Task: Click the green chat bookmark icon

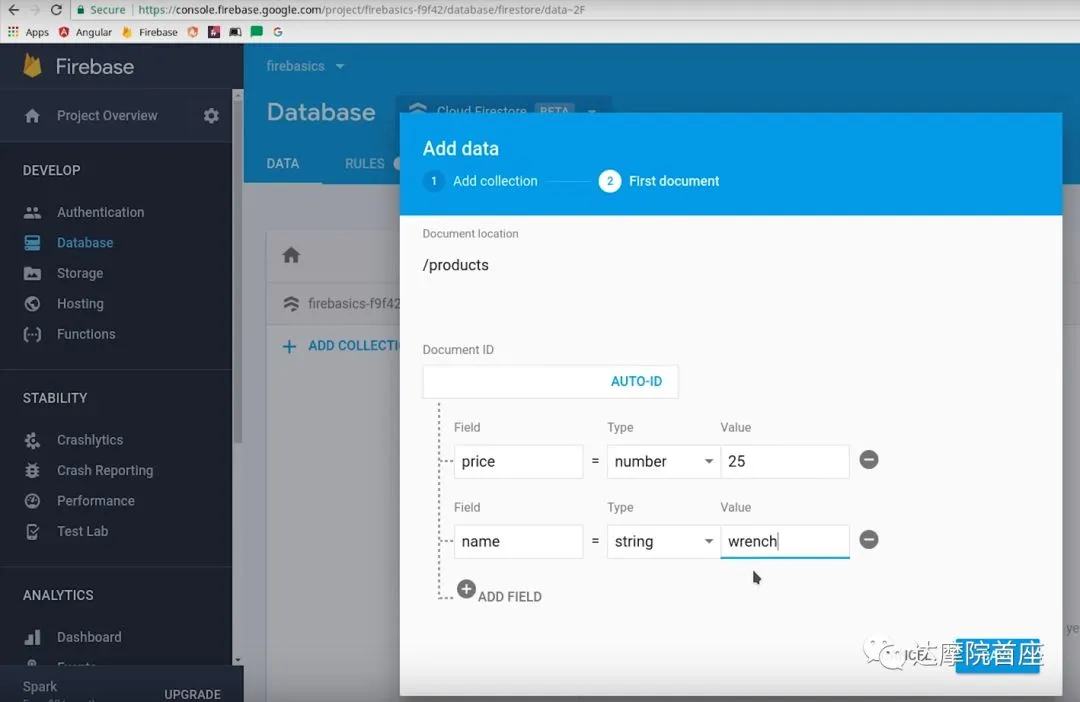Action: (256, 32)
